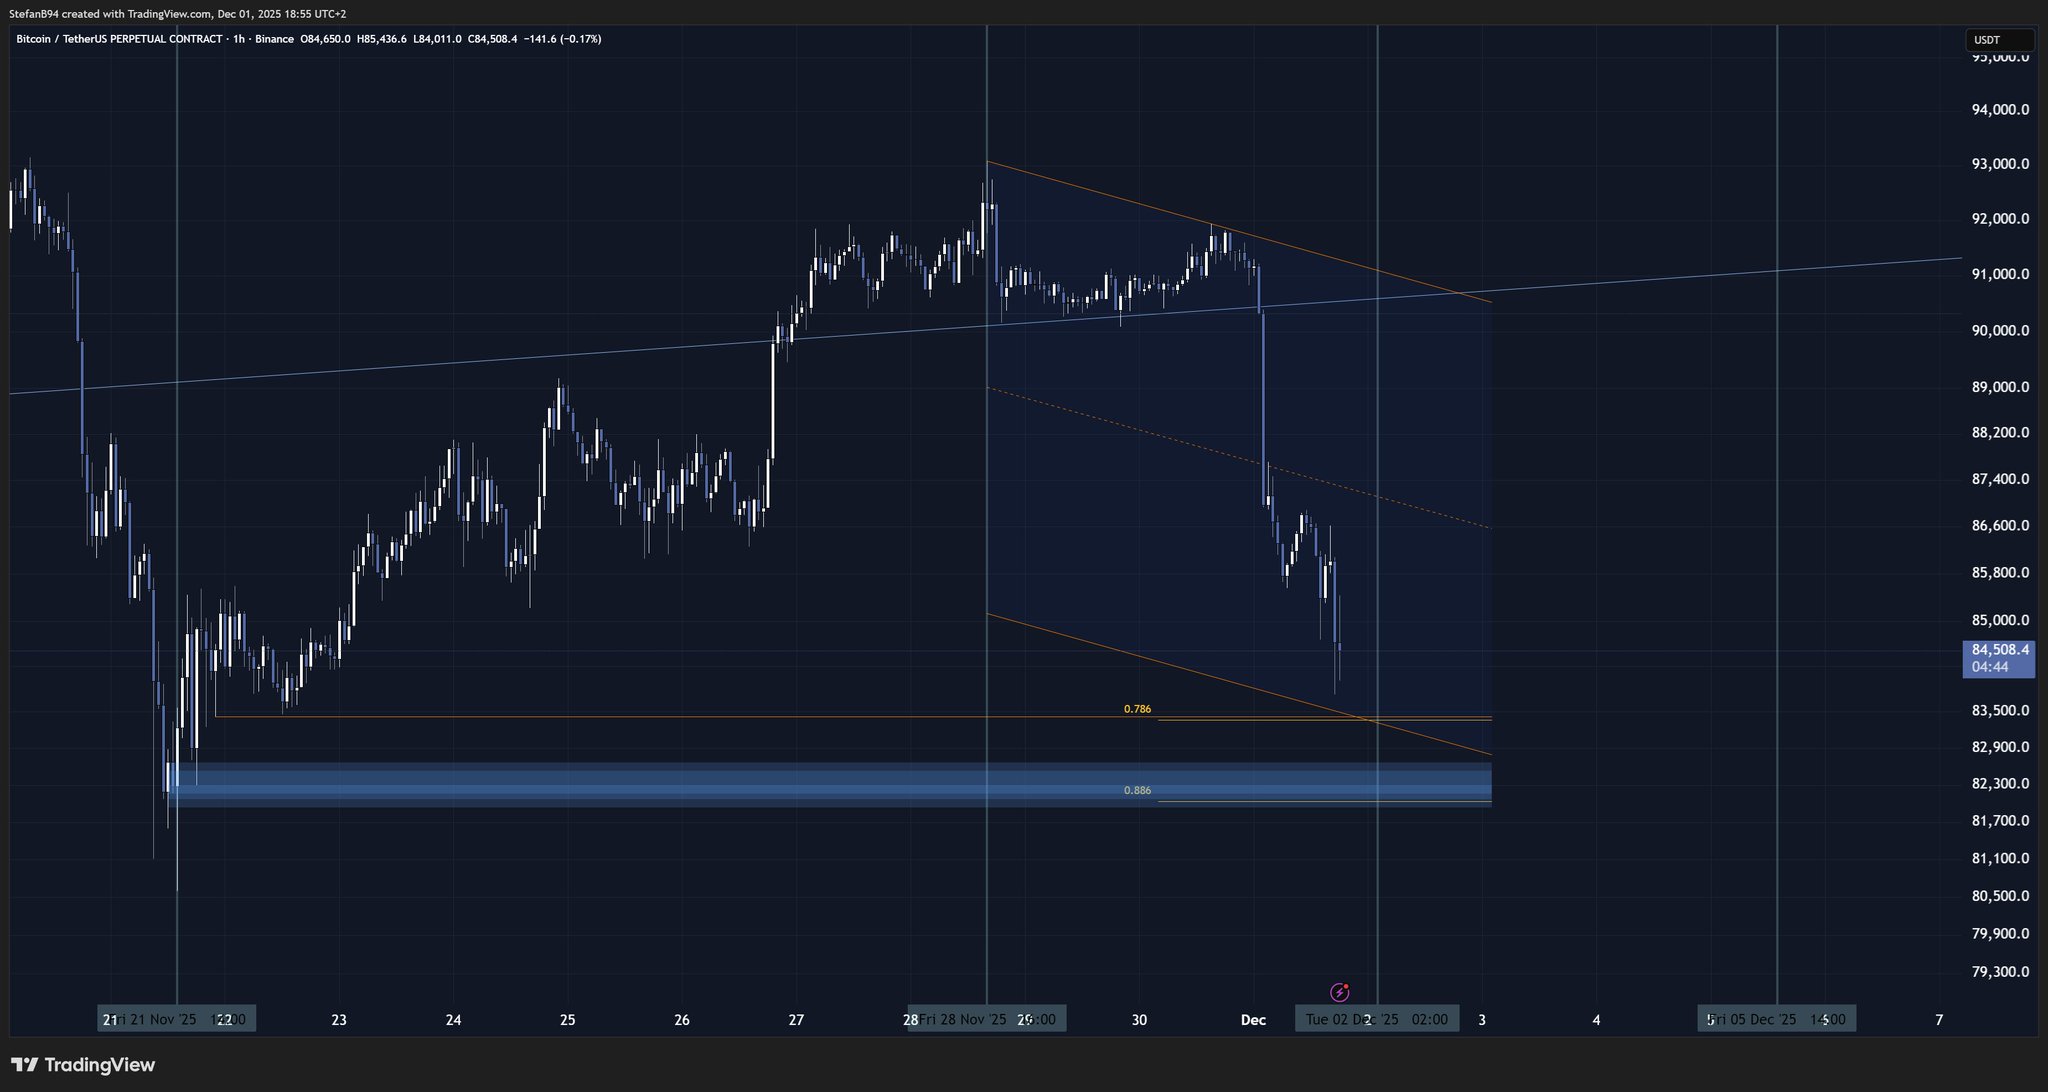Click the 90,000.0 price axis label
Viewport: 2048px width, 1092px height.
[x=1999, y=331]
